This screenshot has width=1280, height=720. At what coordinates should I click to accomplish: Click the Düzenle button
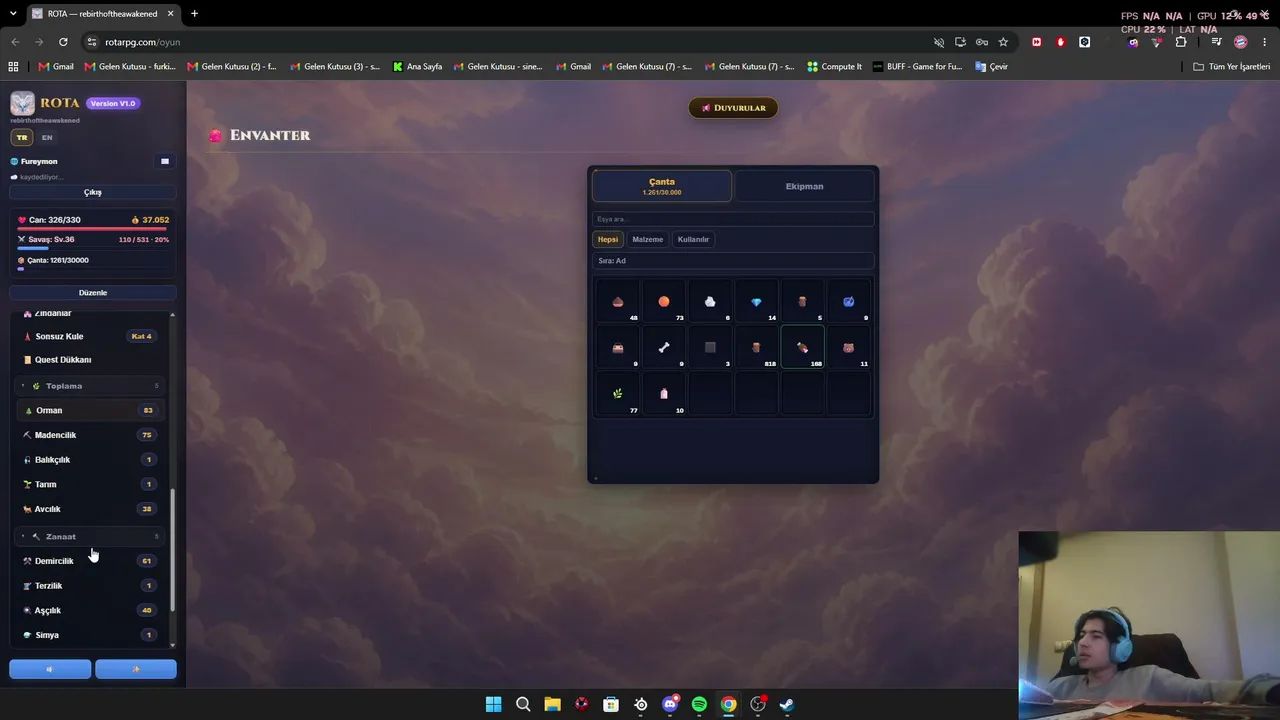pos(93,293)
